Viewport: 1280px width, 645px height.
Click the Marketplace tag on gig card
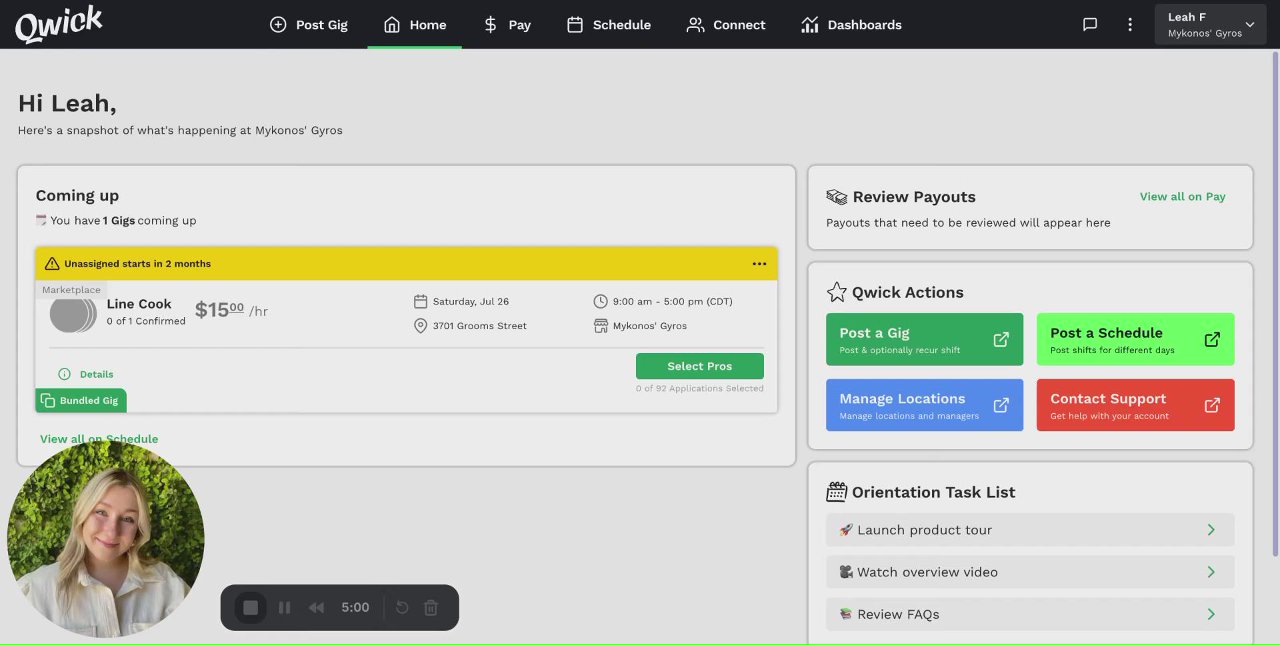[x=71, y=290]
